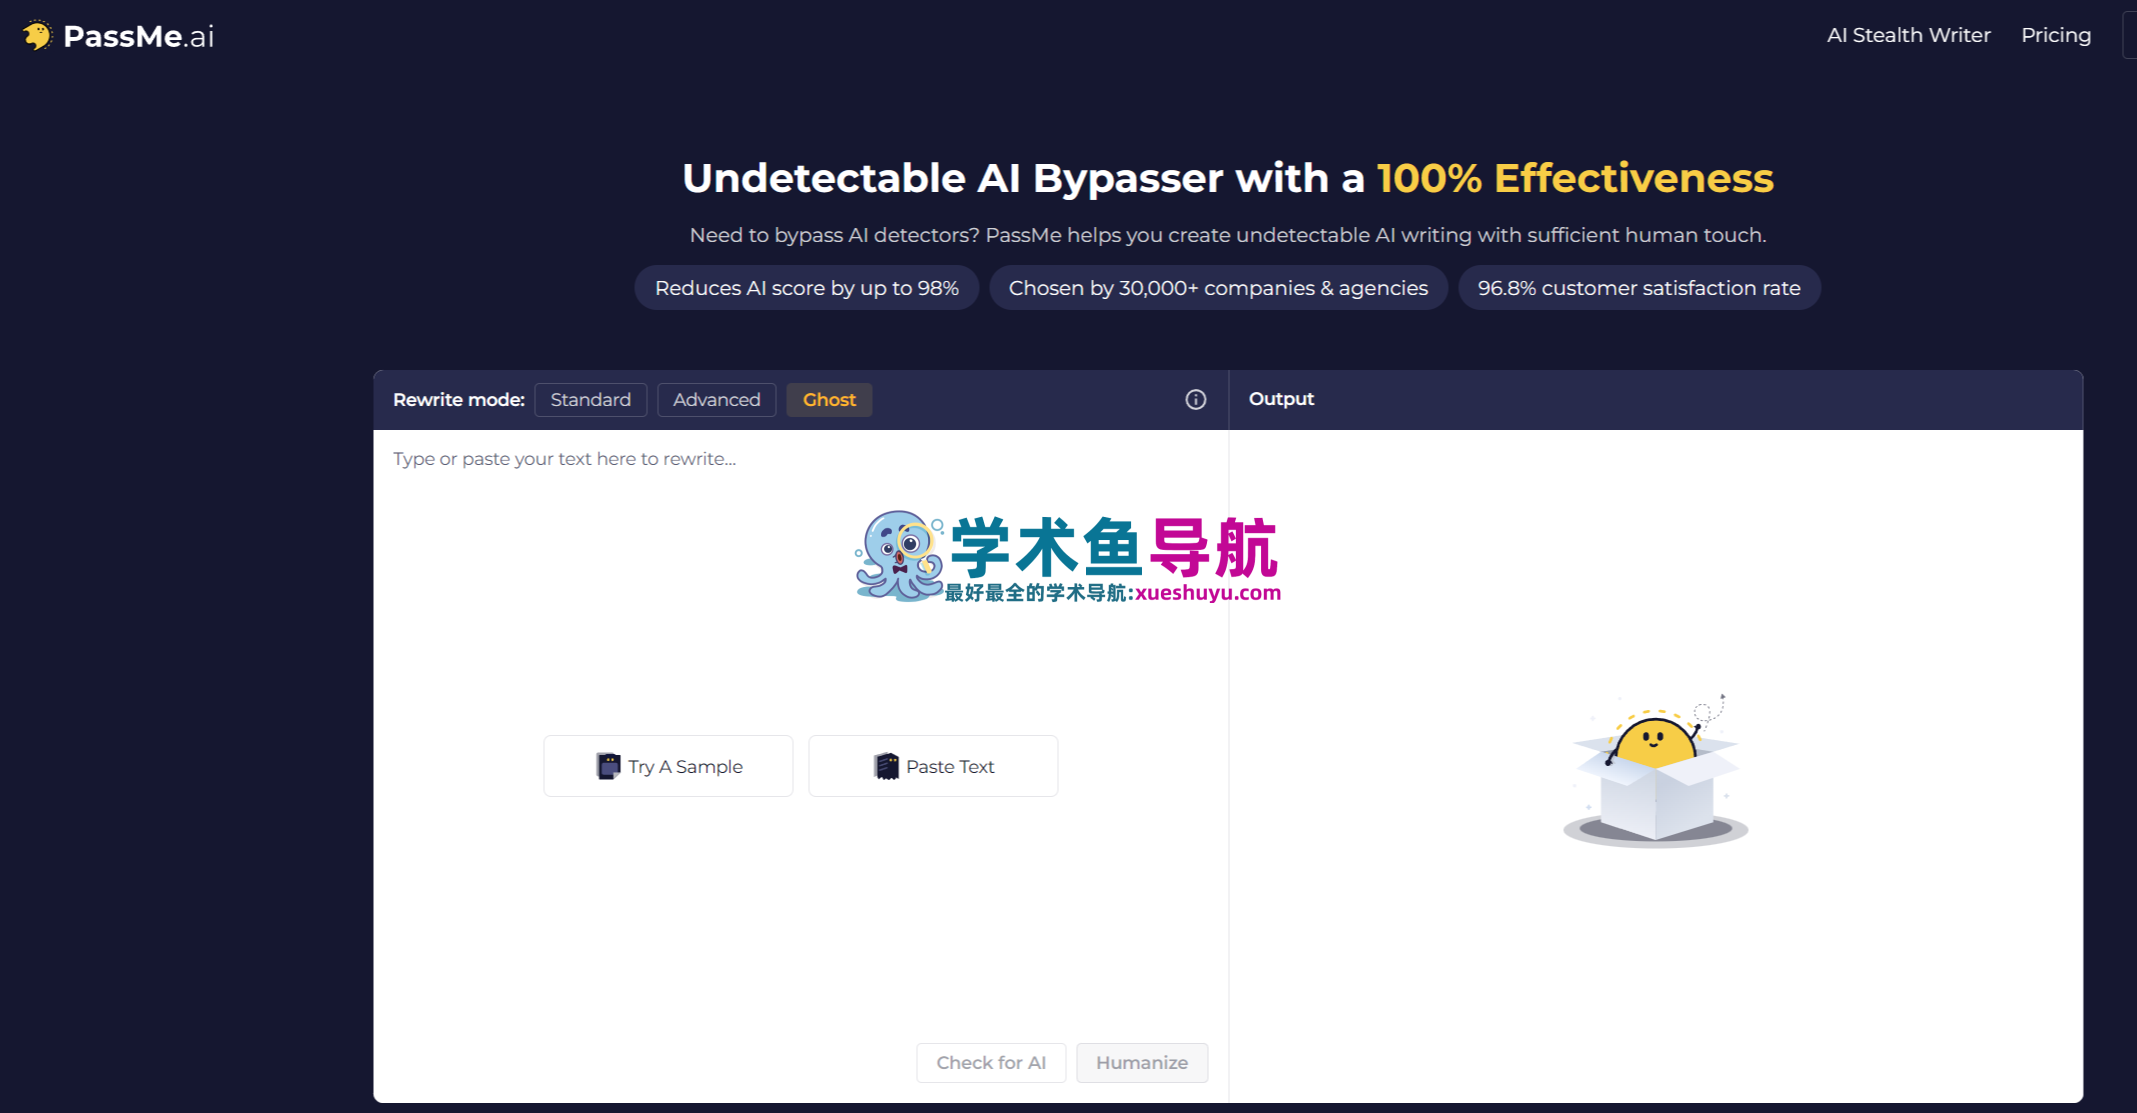Open the AI Stealth Writer menu item
Image resolution: width=2137 pixels, height=1113 pixels.
(x=1908, y=35)
